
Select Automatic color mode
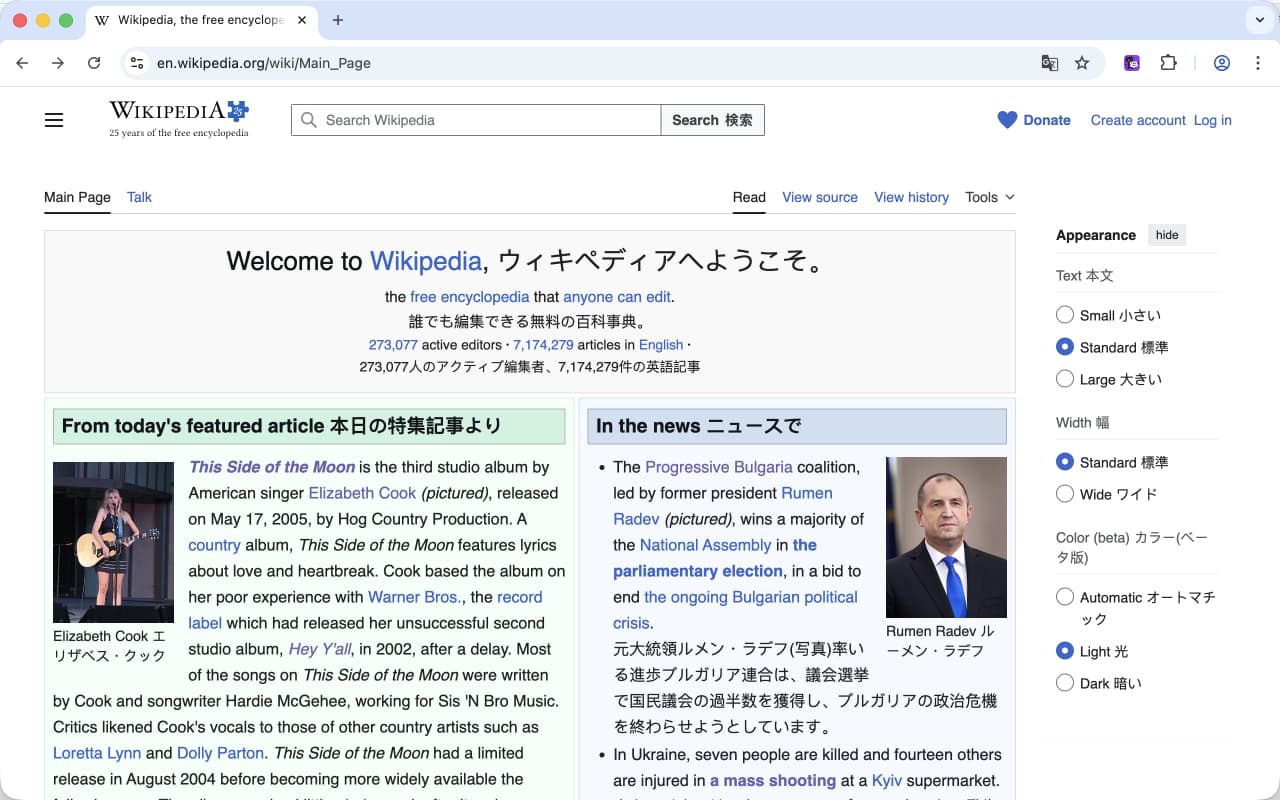[1065, 597]
